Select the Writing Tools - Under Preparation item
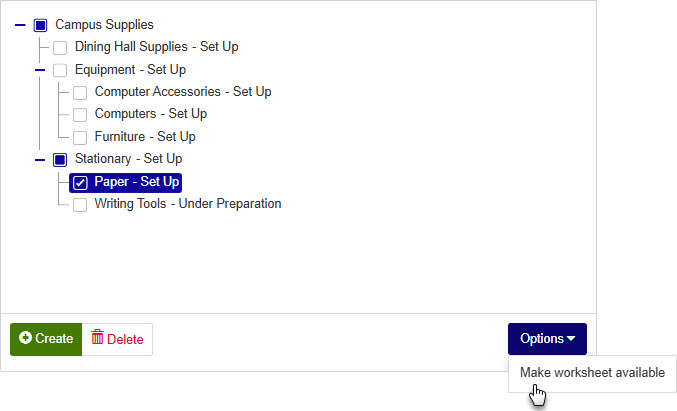This screenshot has height=411, width=677. point(187,204)
